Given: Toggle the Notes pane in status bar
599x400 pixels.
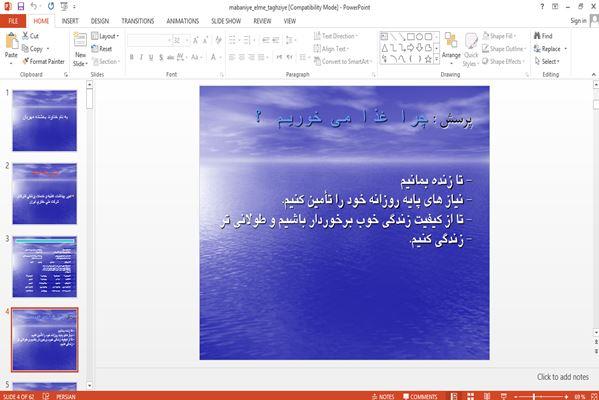Looking at the screenshot, I should [x=383, y=397].
